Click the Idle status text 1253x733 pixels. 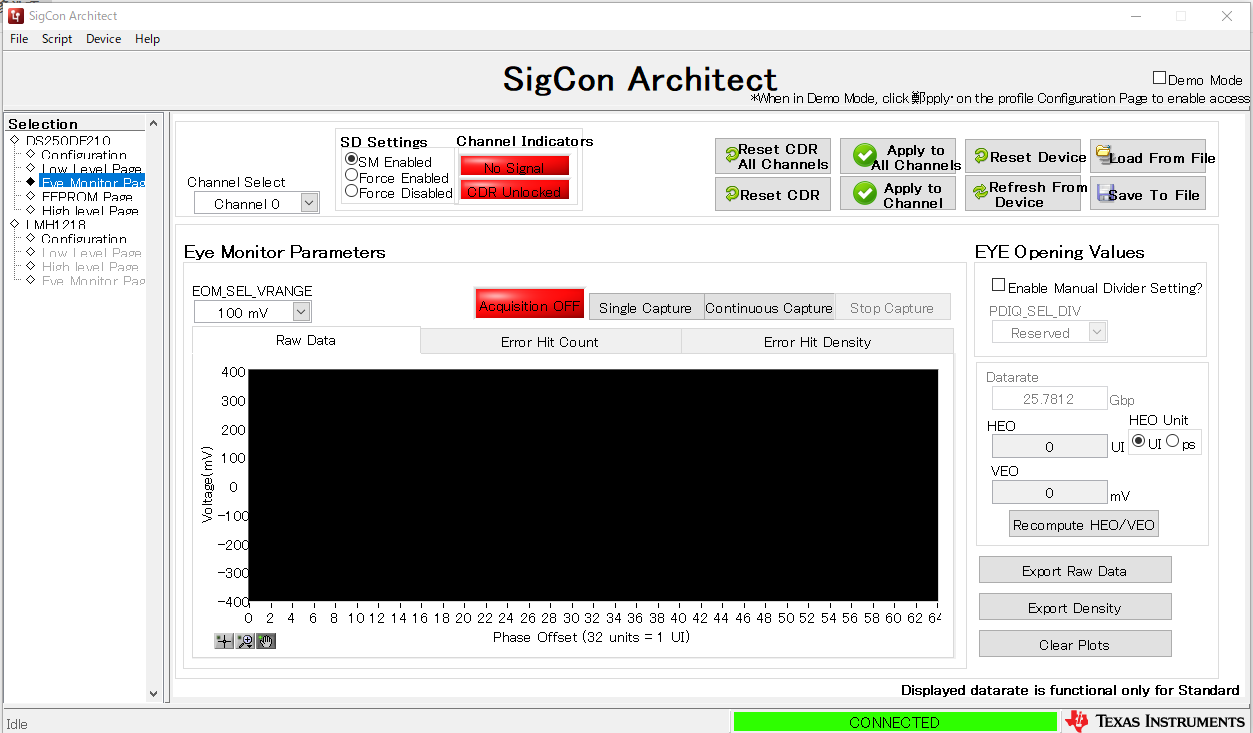point(17,723)
